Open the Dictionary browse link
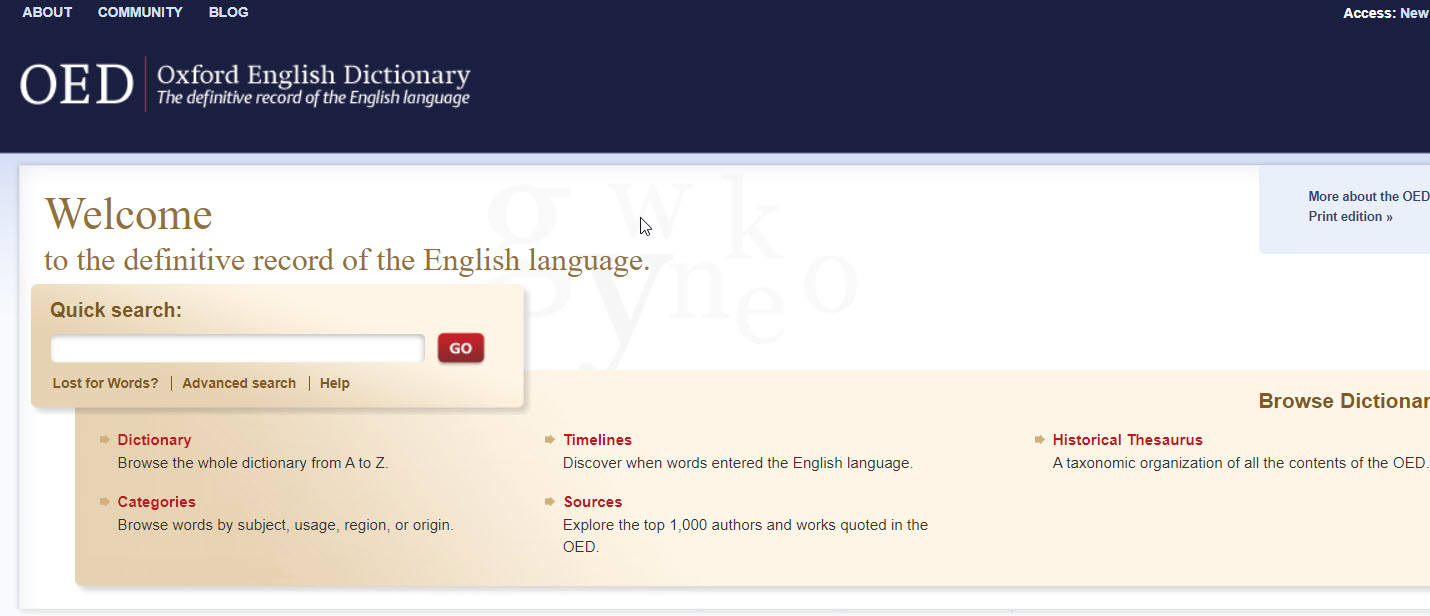 coord(154,440)
